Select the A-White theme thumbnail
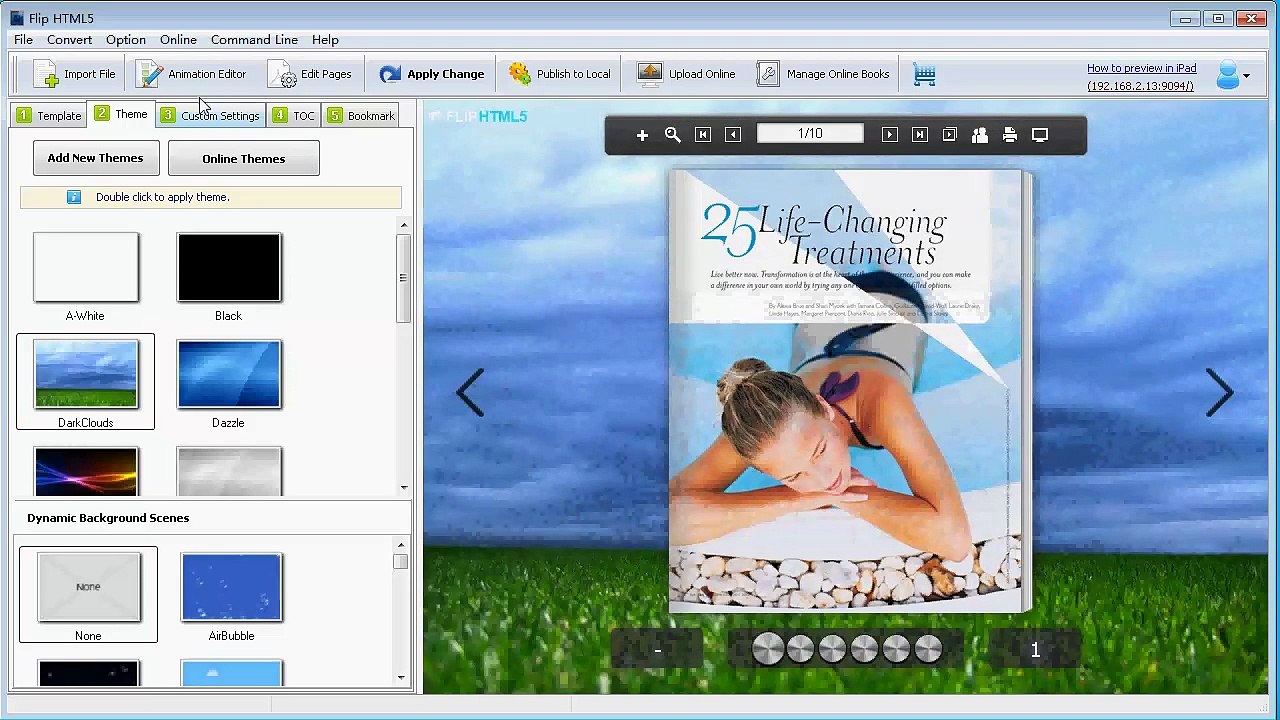 tap(86, 267)
